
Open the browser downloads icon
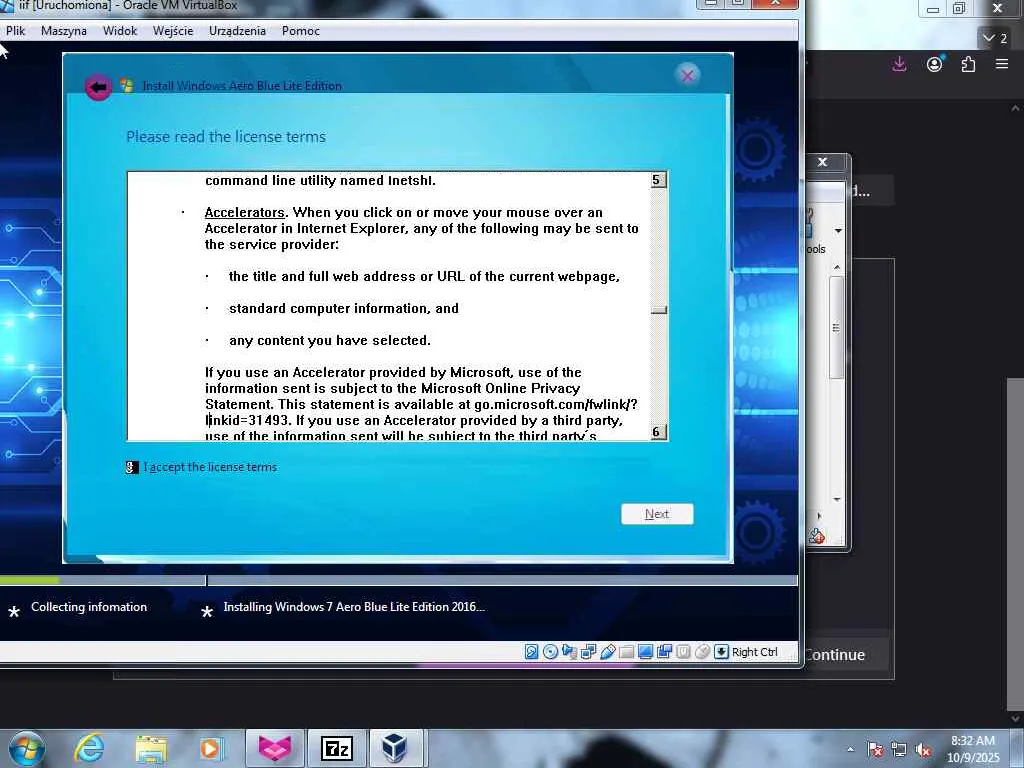click(899, 64)
